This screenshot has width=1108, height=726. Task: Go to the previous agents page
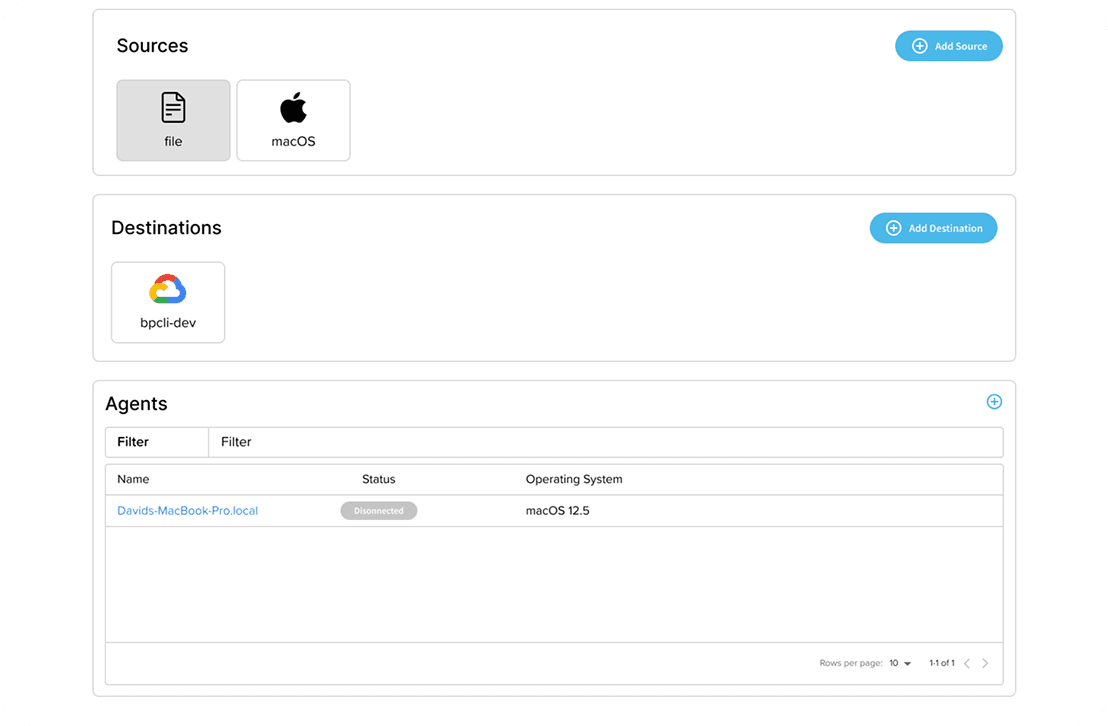967,663
